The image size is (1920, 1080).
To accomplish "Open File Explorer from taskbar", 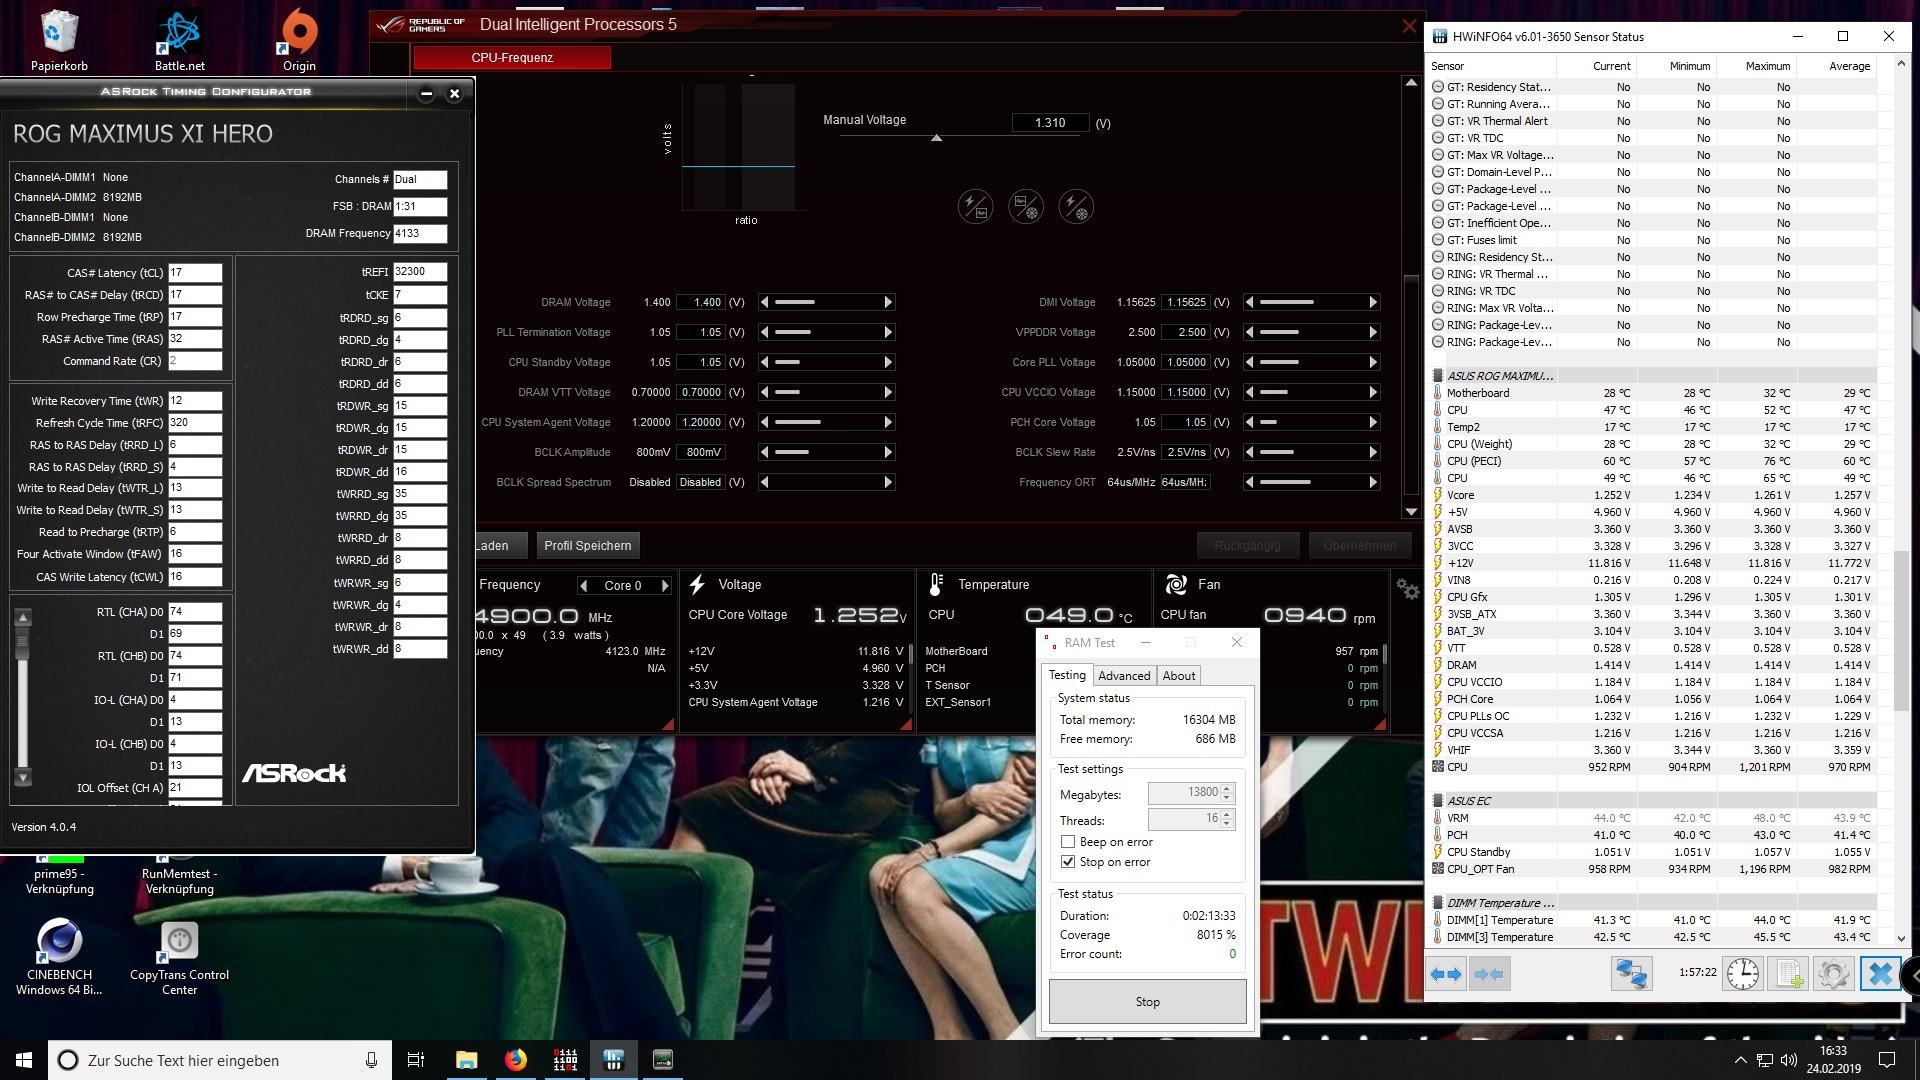I will click(467, 1060).
